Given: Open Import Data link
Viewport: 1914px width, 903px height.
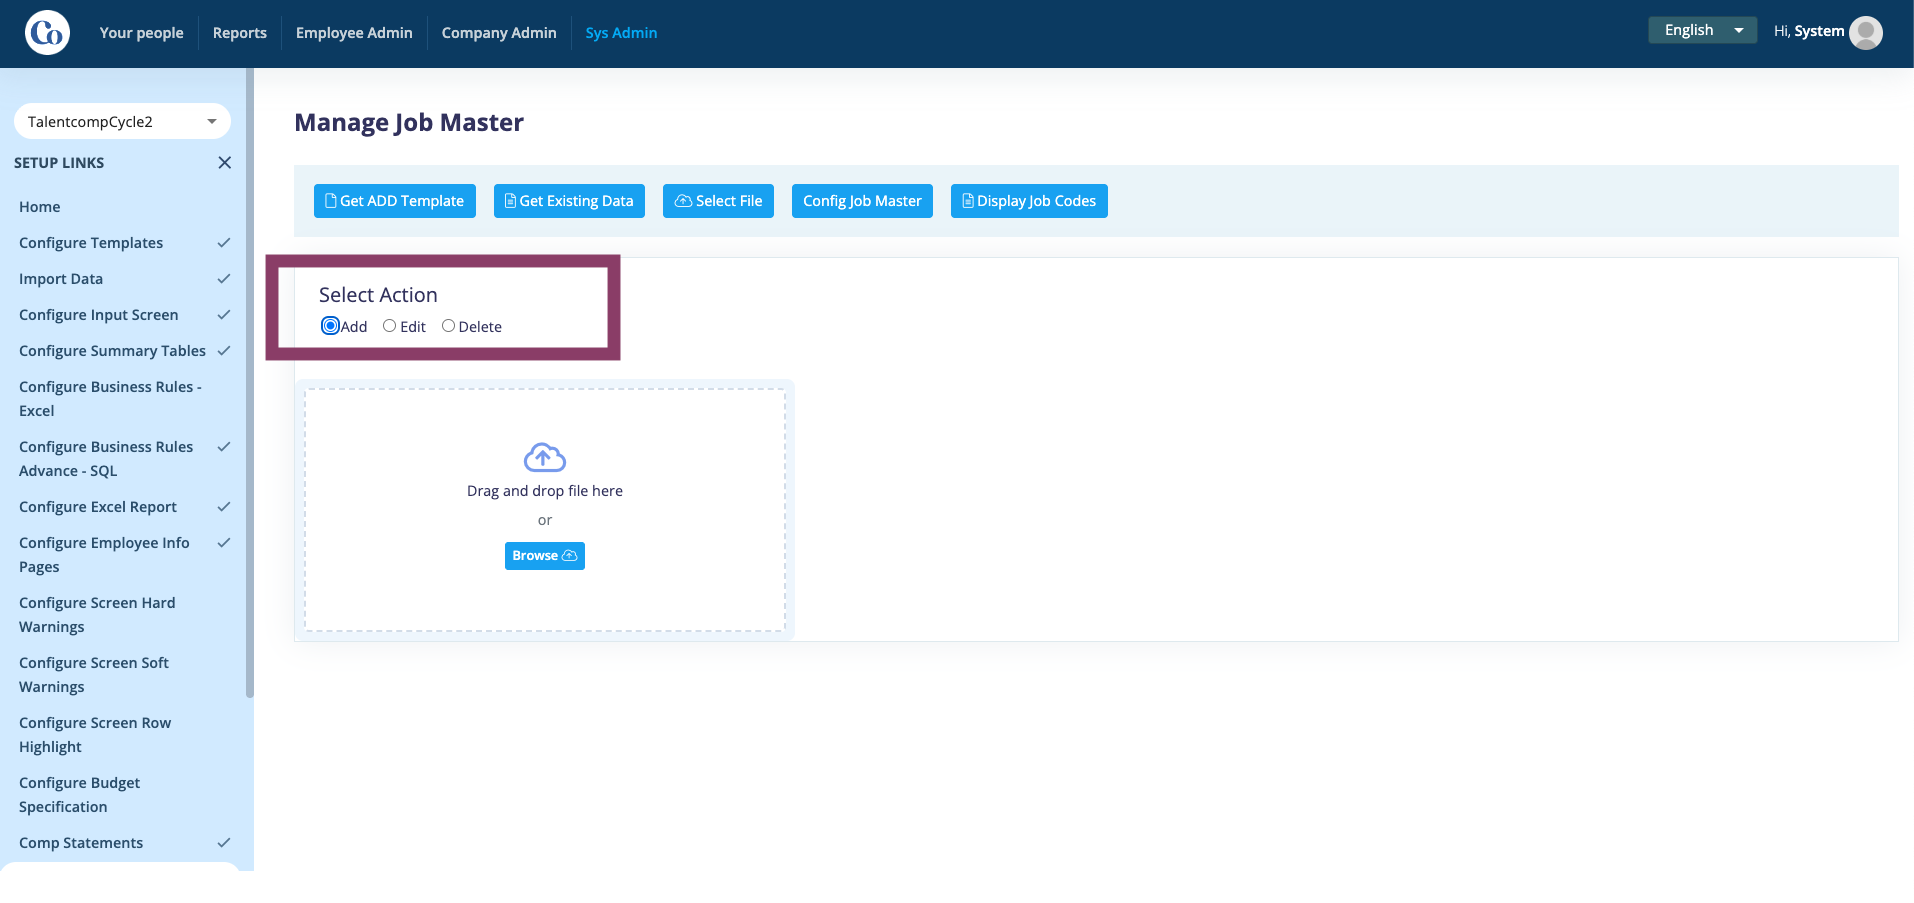Looking at the screenshot, I should coord(61,279).
